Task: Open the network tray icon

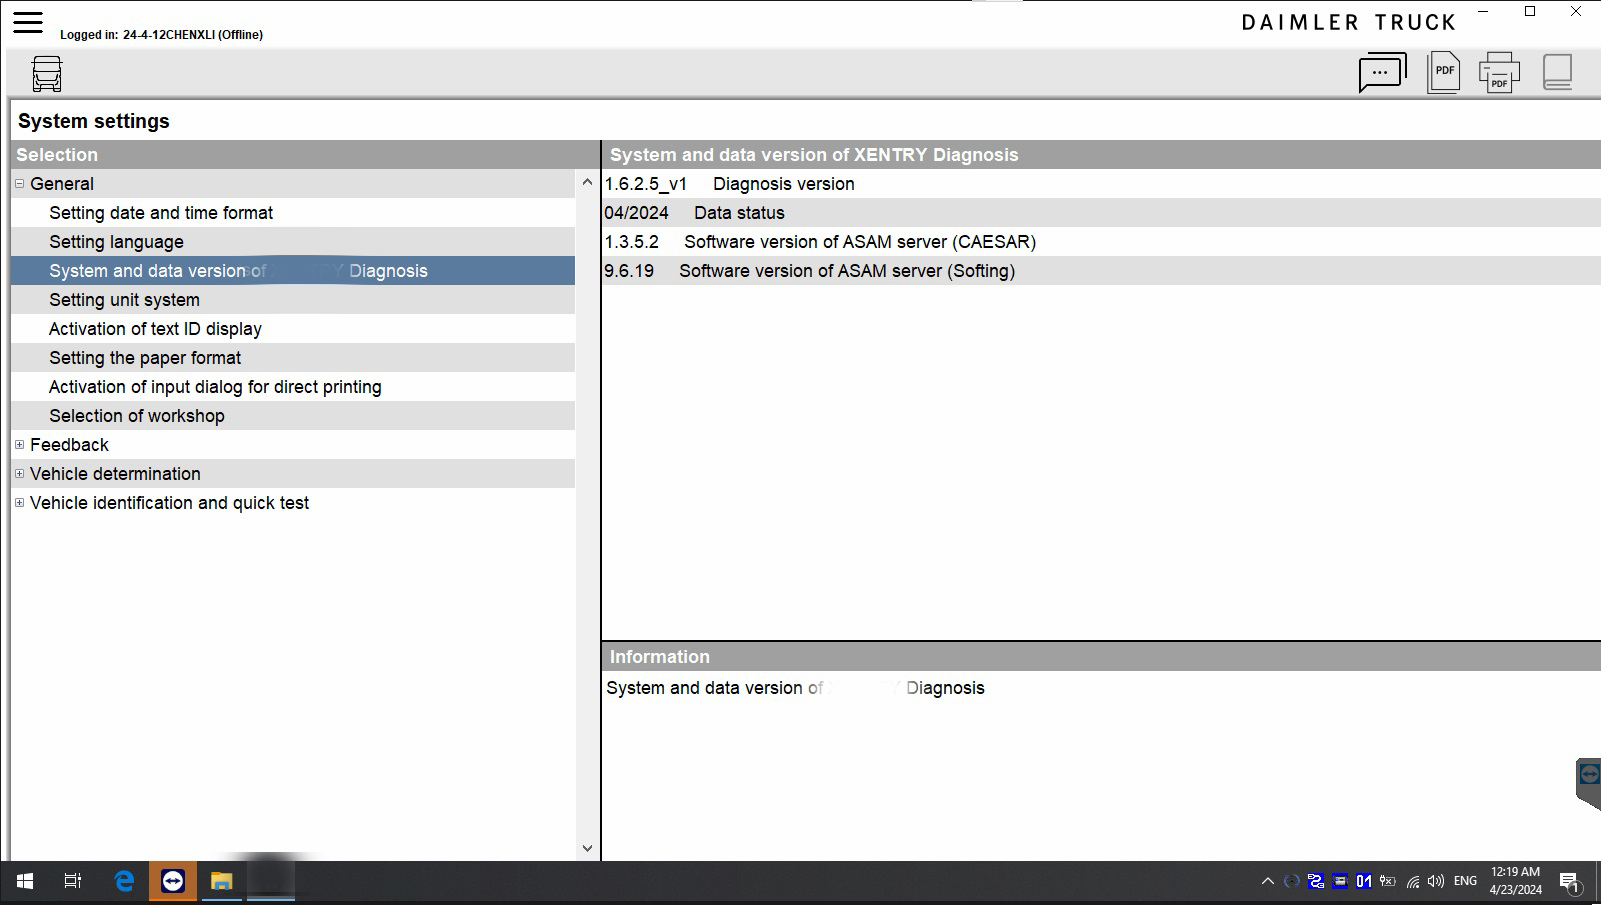Action: click(x=1412, y=881)
